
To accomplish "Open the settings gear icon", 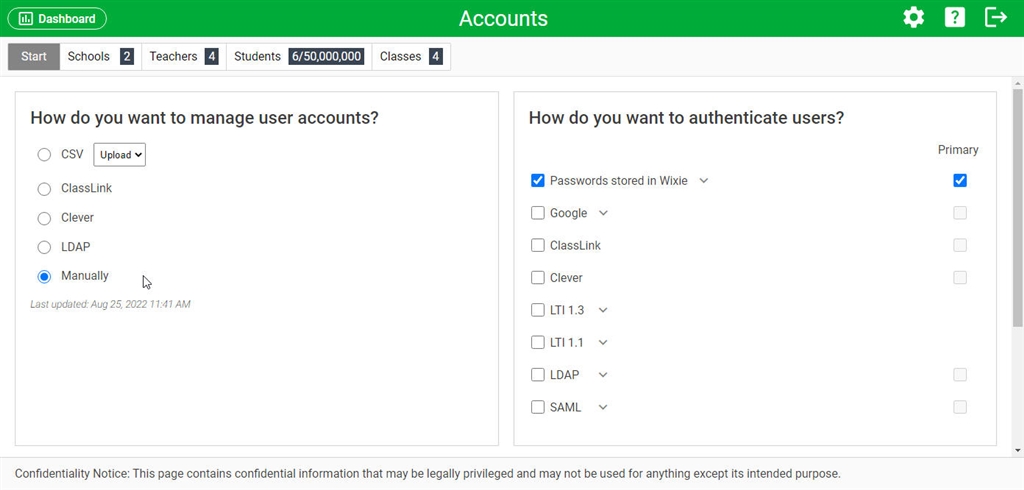I will (x=914, y=18).
